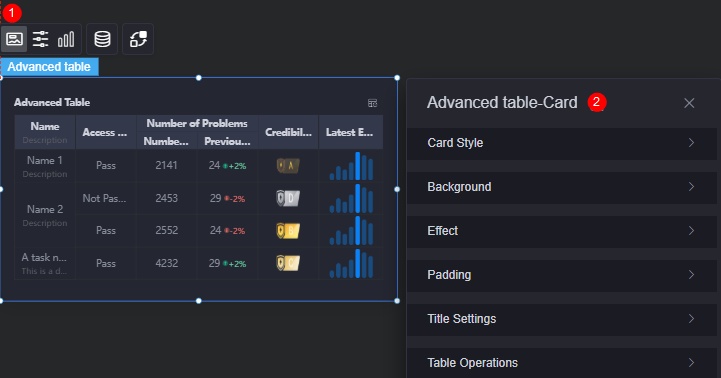Image resolution: width=721 pixels, height=378 pixels.
Task: Expand the Effect section
Action: coord(561,231)
